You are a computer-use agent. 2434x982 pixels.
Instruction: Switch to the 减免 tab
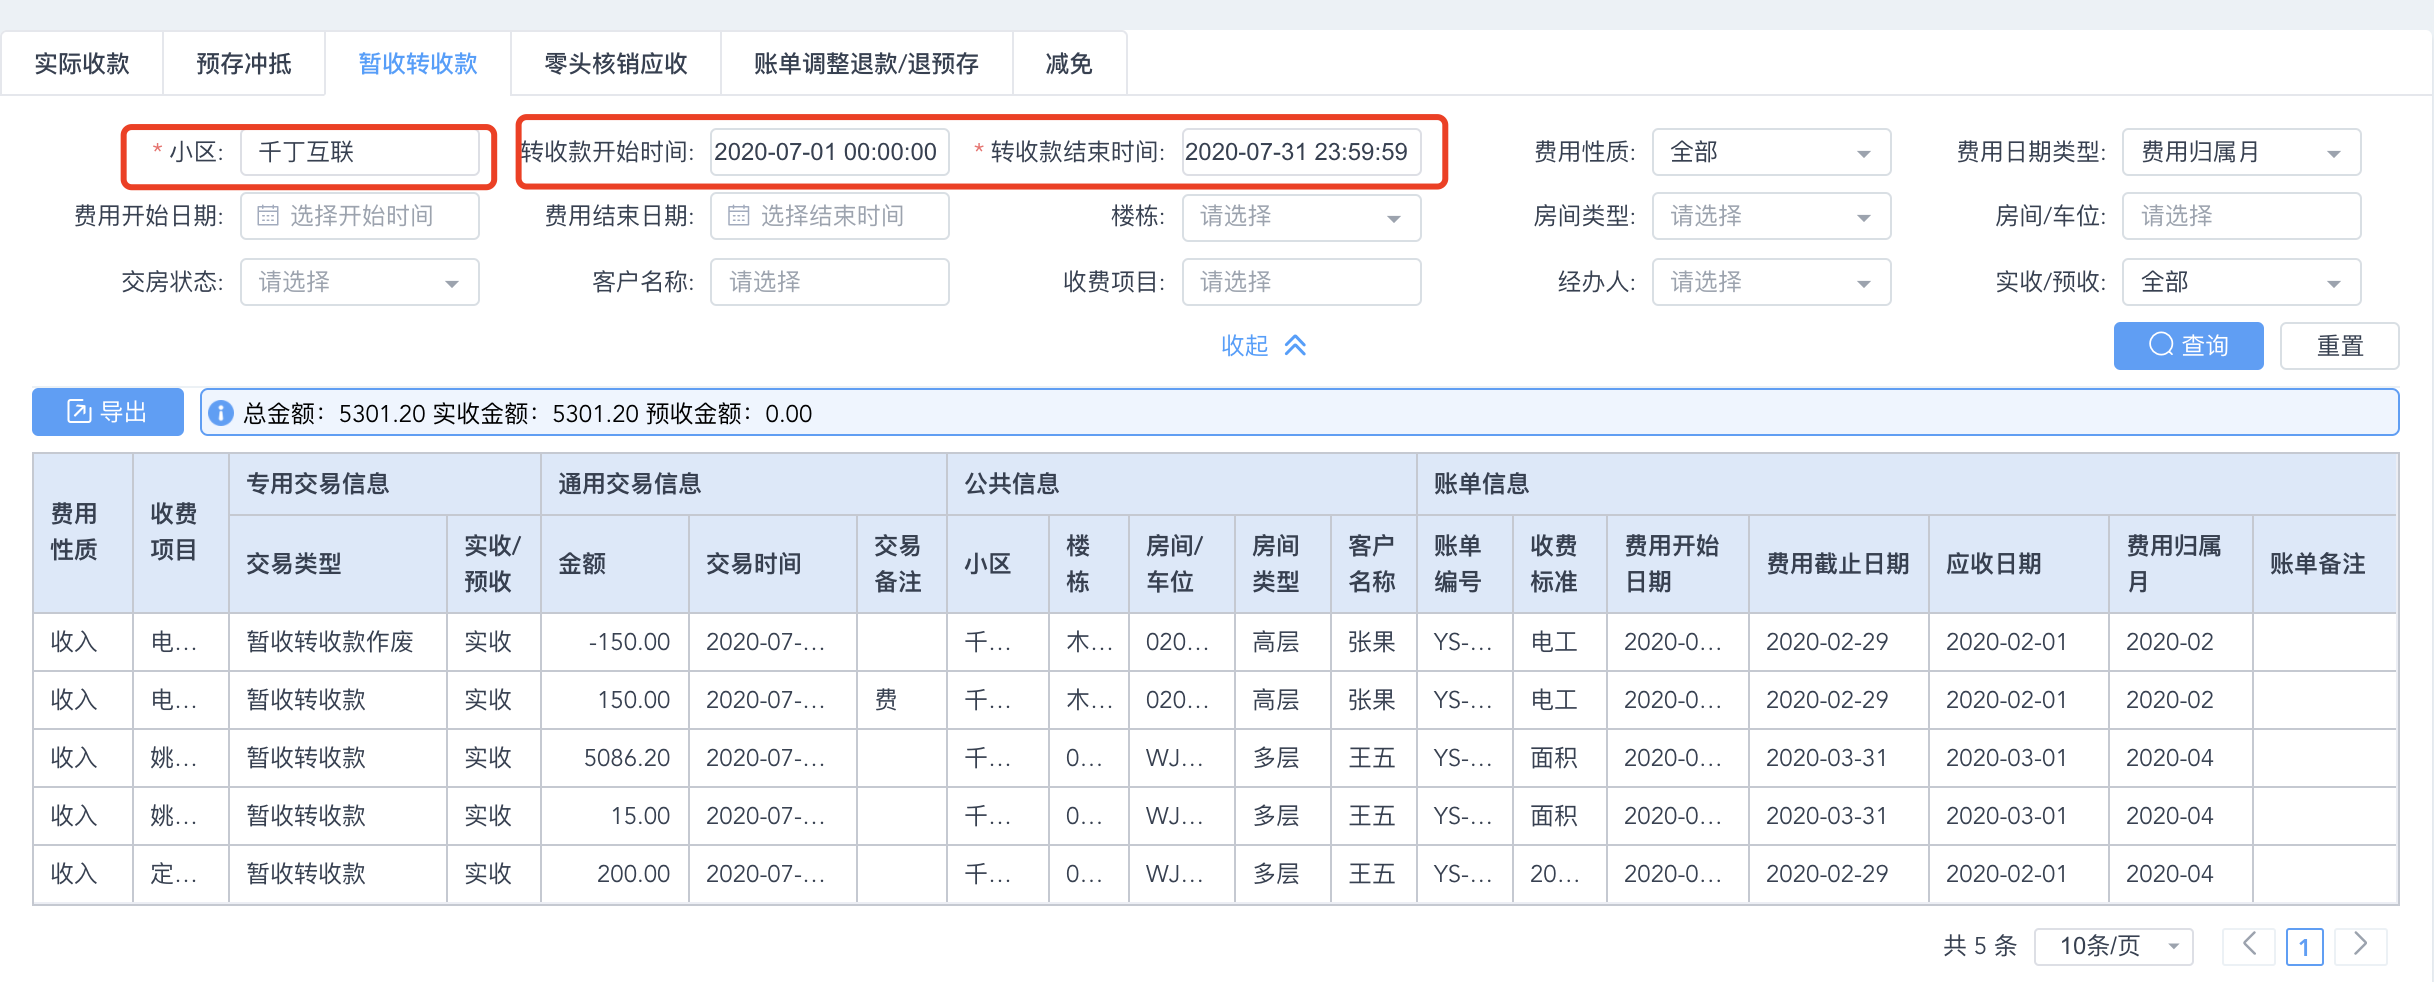[x=1069, y=64]
